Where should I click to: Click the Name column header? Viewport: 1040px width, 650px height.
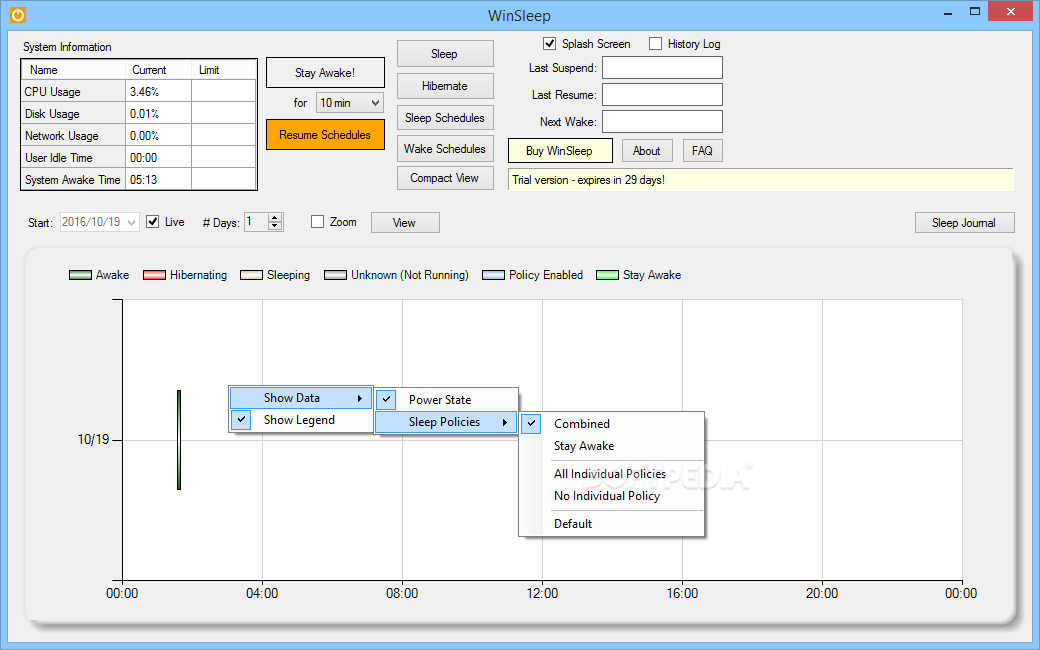point(73,70)
